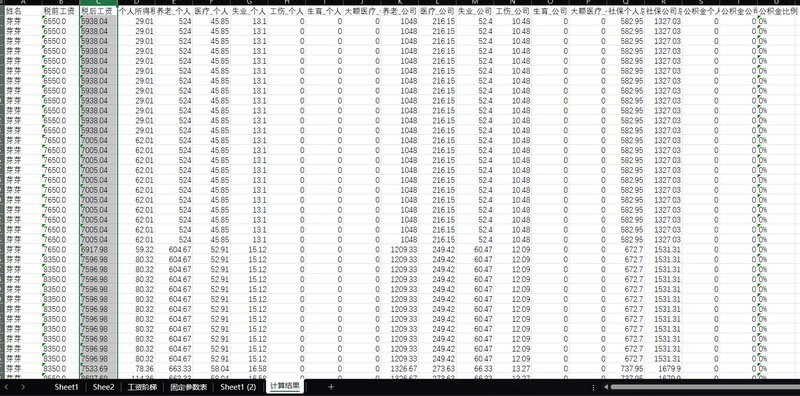The image size is (800, 396).
Task: Select column B header
Action: [61, 3]
